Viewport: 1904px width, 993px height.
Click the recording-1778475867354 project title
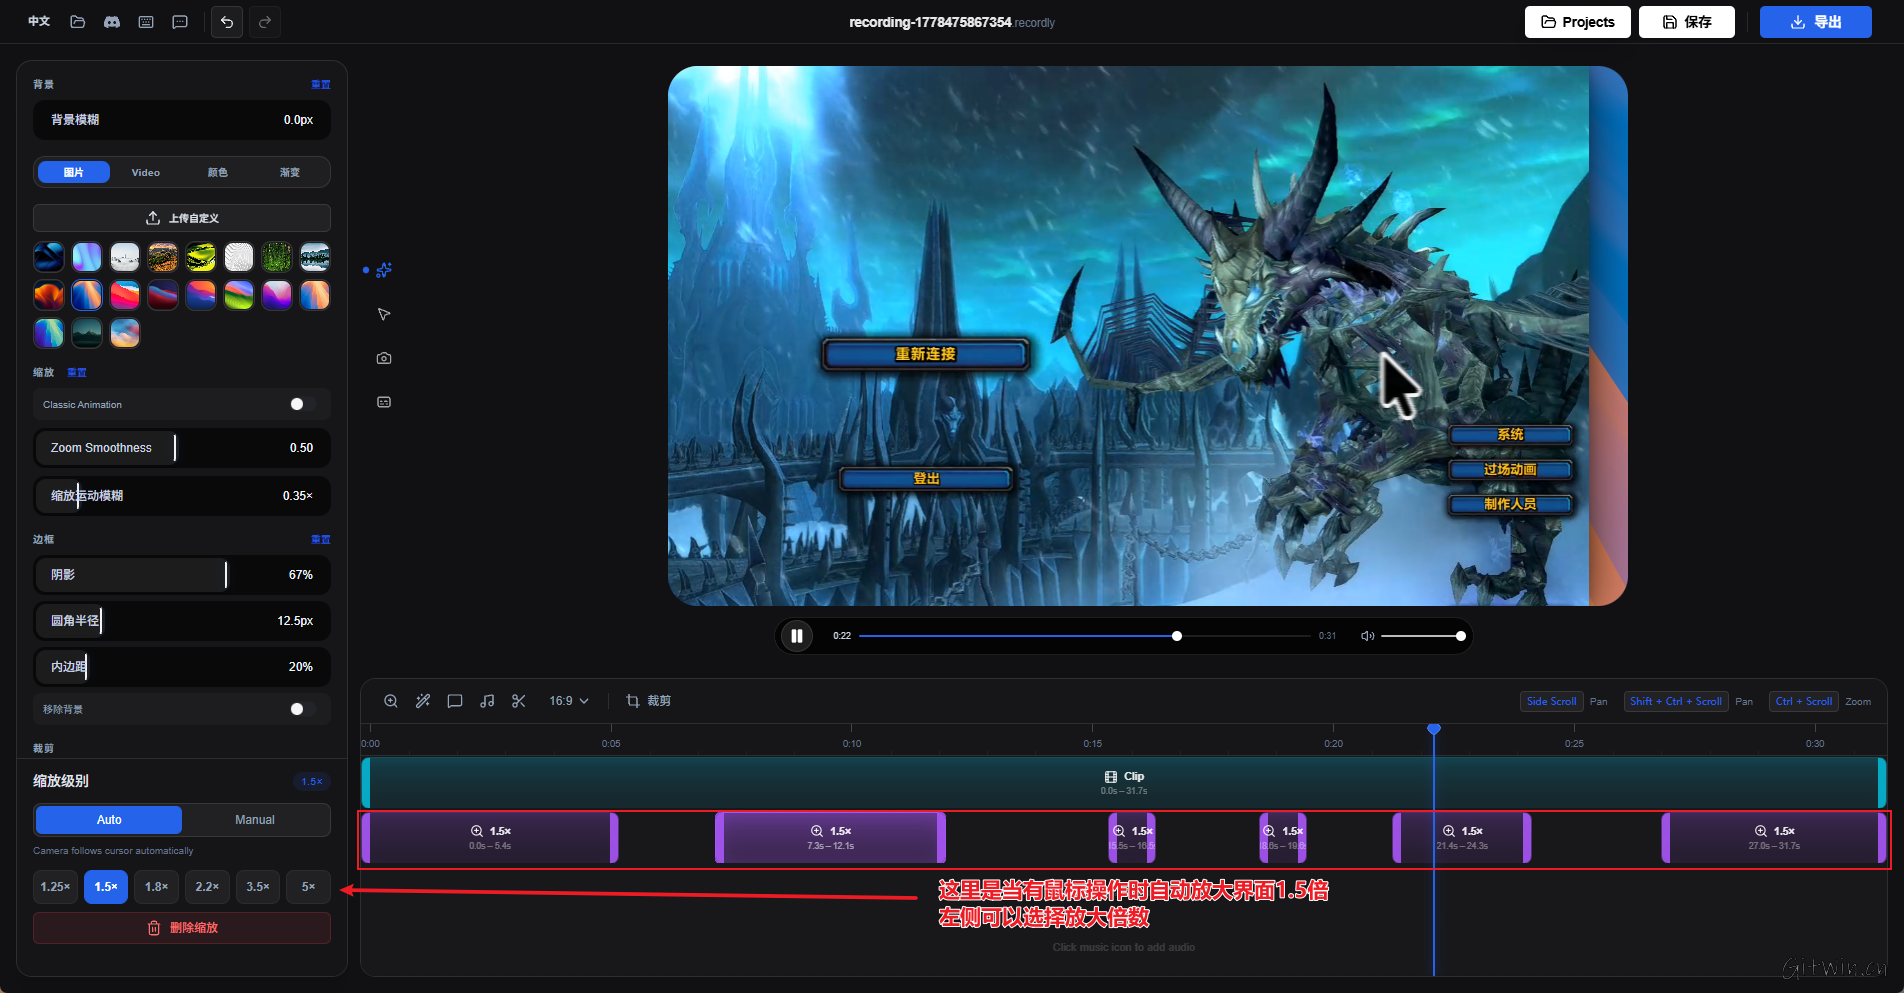point(930,22)
